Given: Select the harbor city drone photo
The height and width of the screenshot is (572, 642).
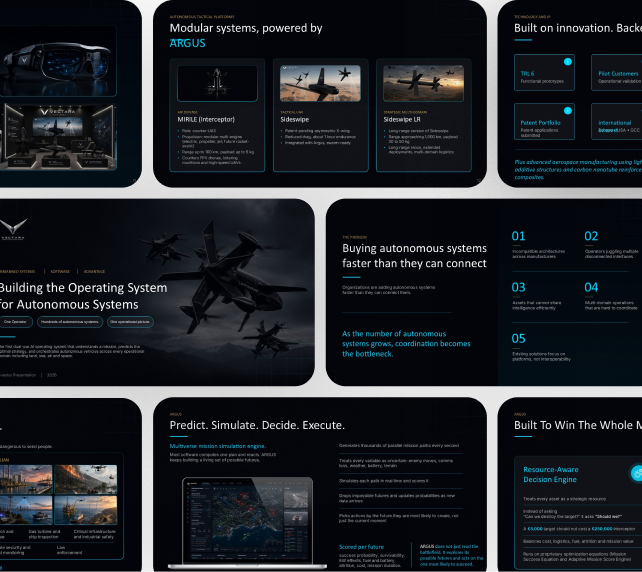Looking at the screenshot, I should (x=26, y=479).
